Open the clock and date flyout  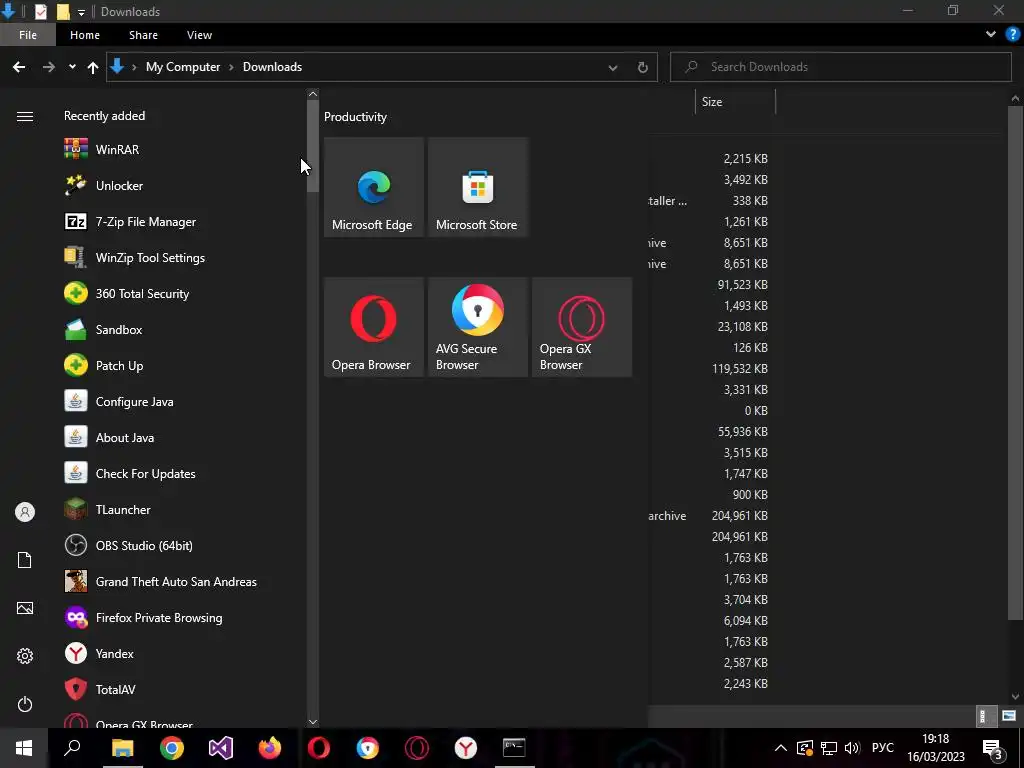pos(935,748)
